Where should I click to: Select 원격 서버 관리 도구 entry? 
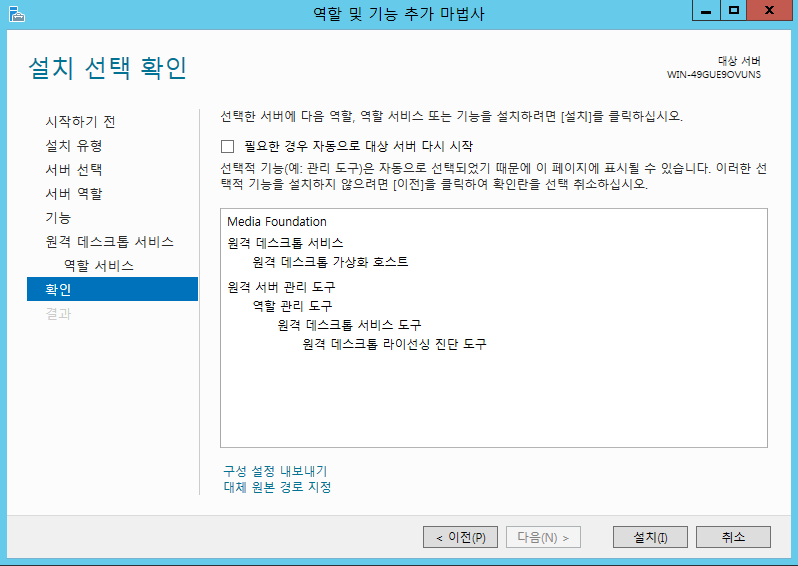[x=281, y=287]
